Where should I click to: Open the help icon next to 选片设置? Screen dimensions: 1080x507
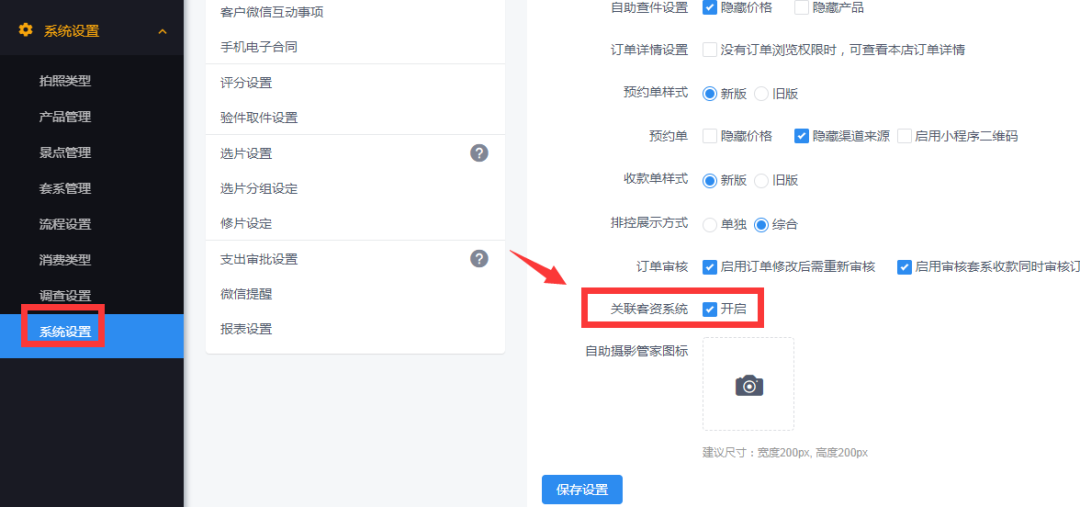click(x=479, y=153)
